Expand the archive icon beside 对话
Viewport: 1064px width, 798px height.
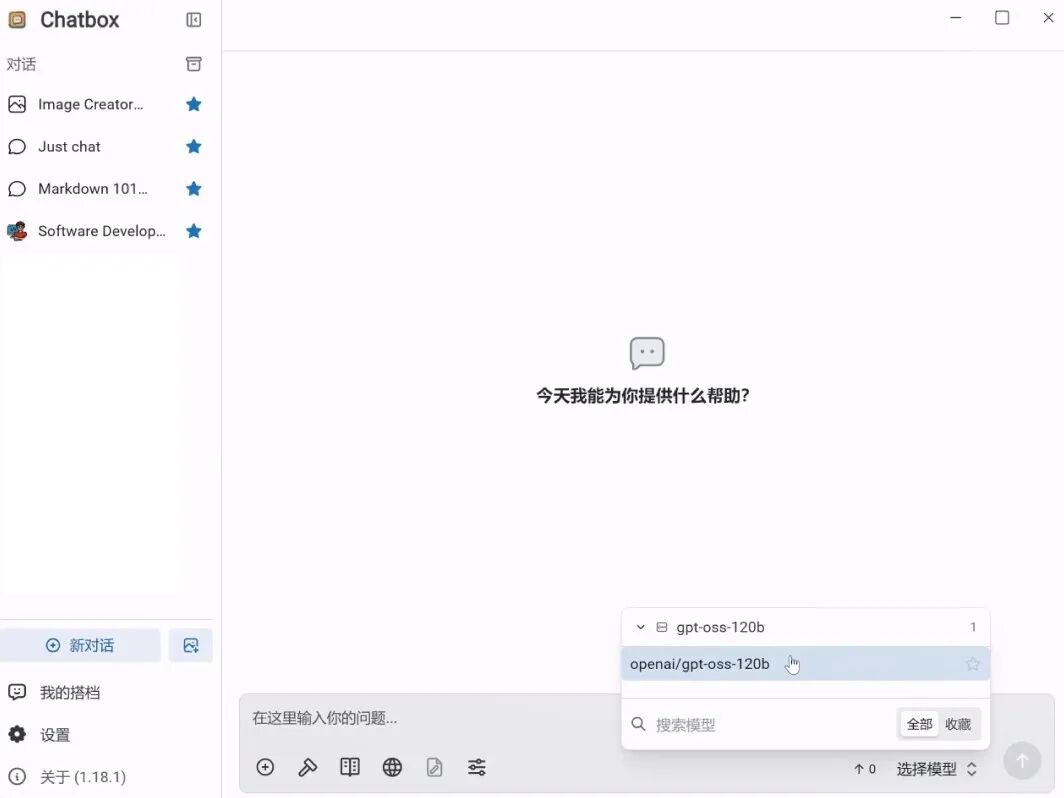click(193, 63)
